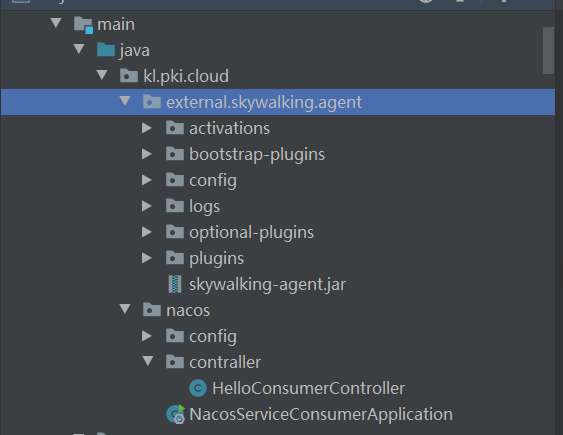Select the config folder under external.skywalking.agent

[213, 181]
